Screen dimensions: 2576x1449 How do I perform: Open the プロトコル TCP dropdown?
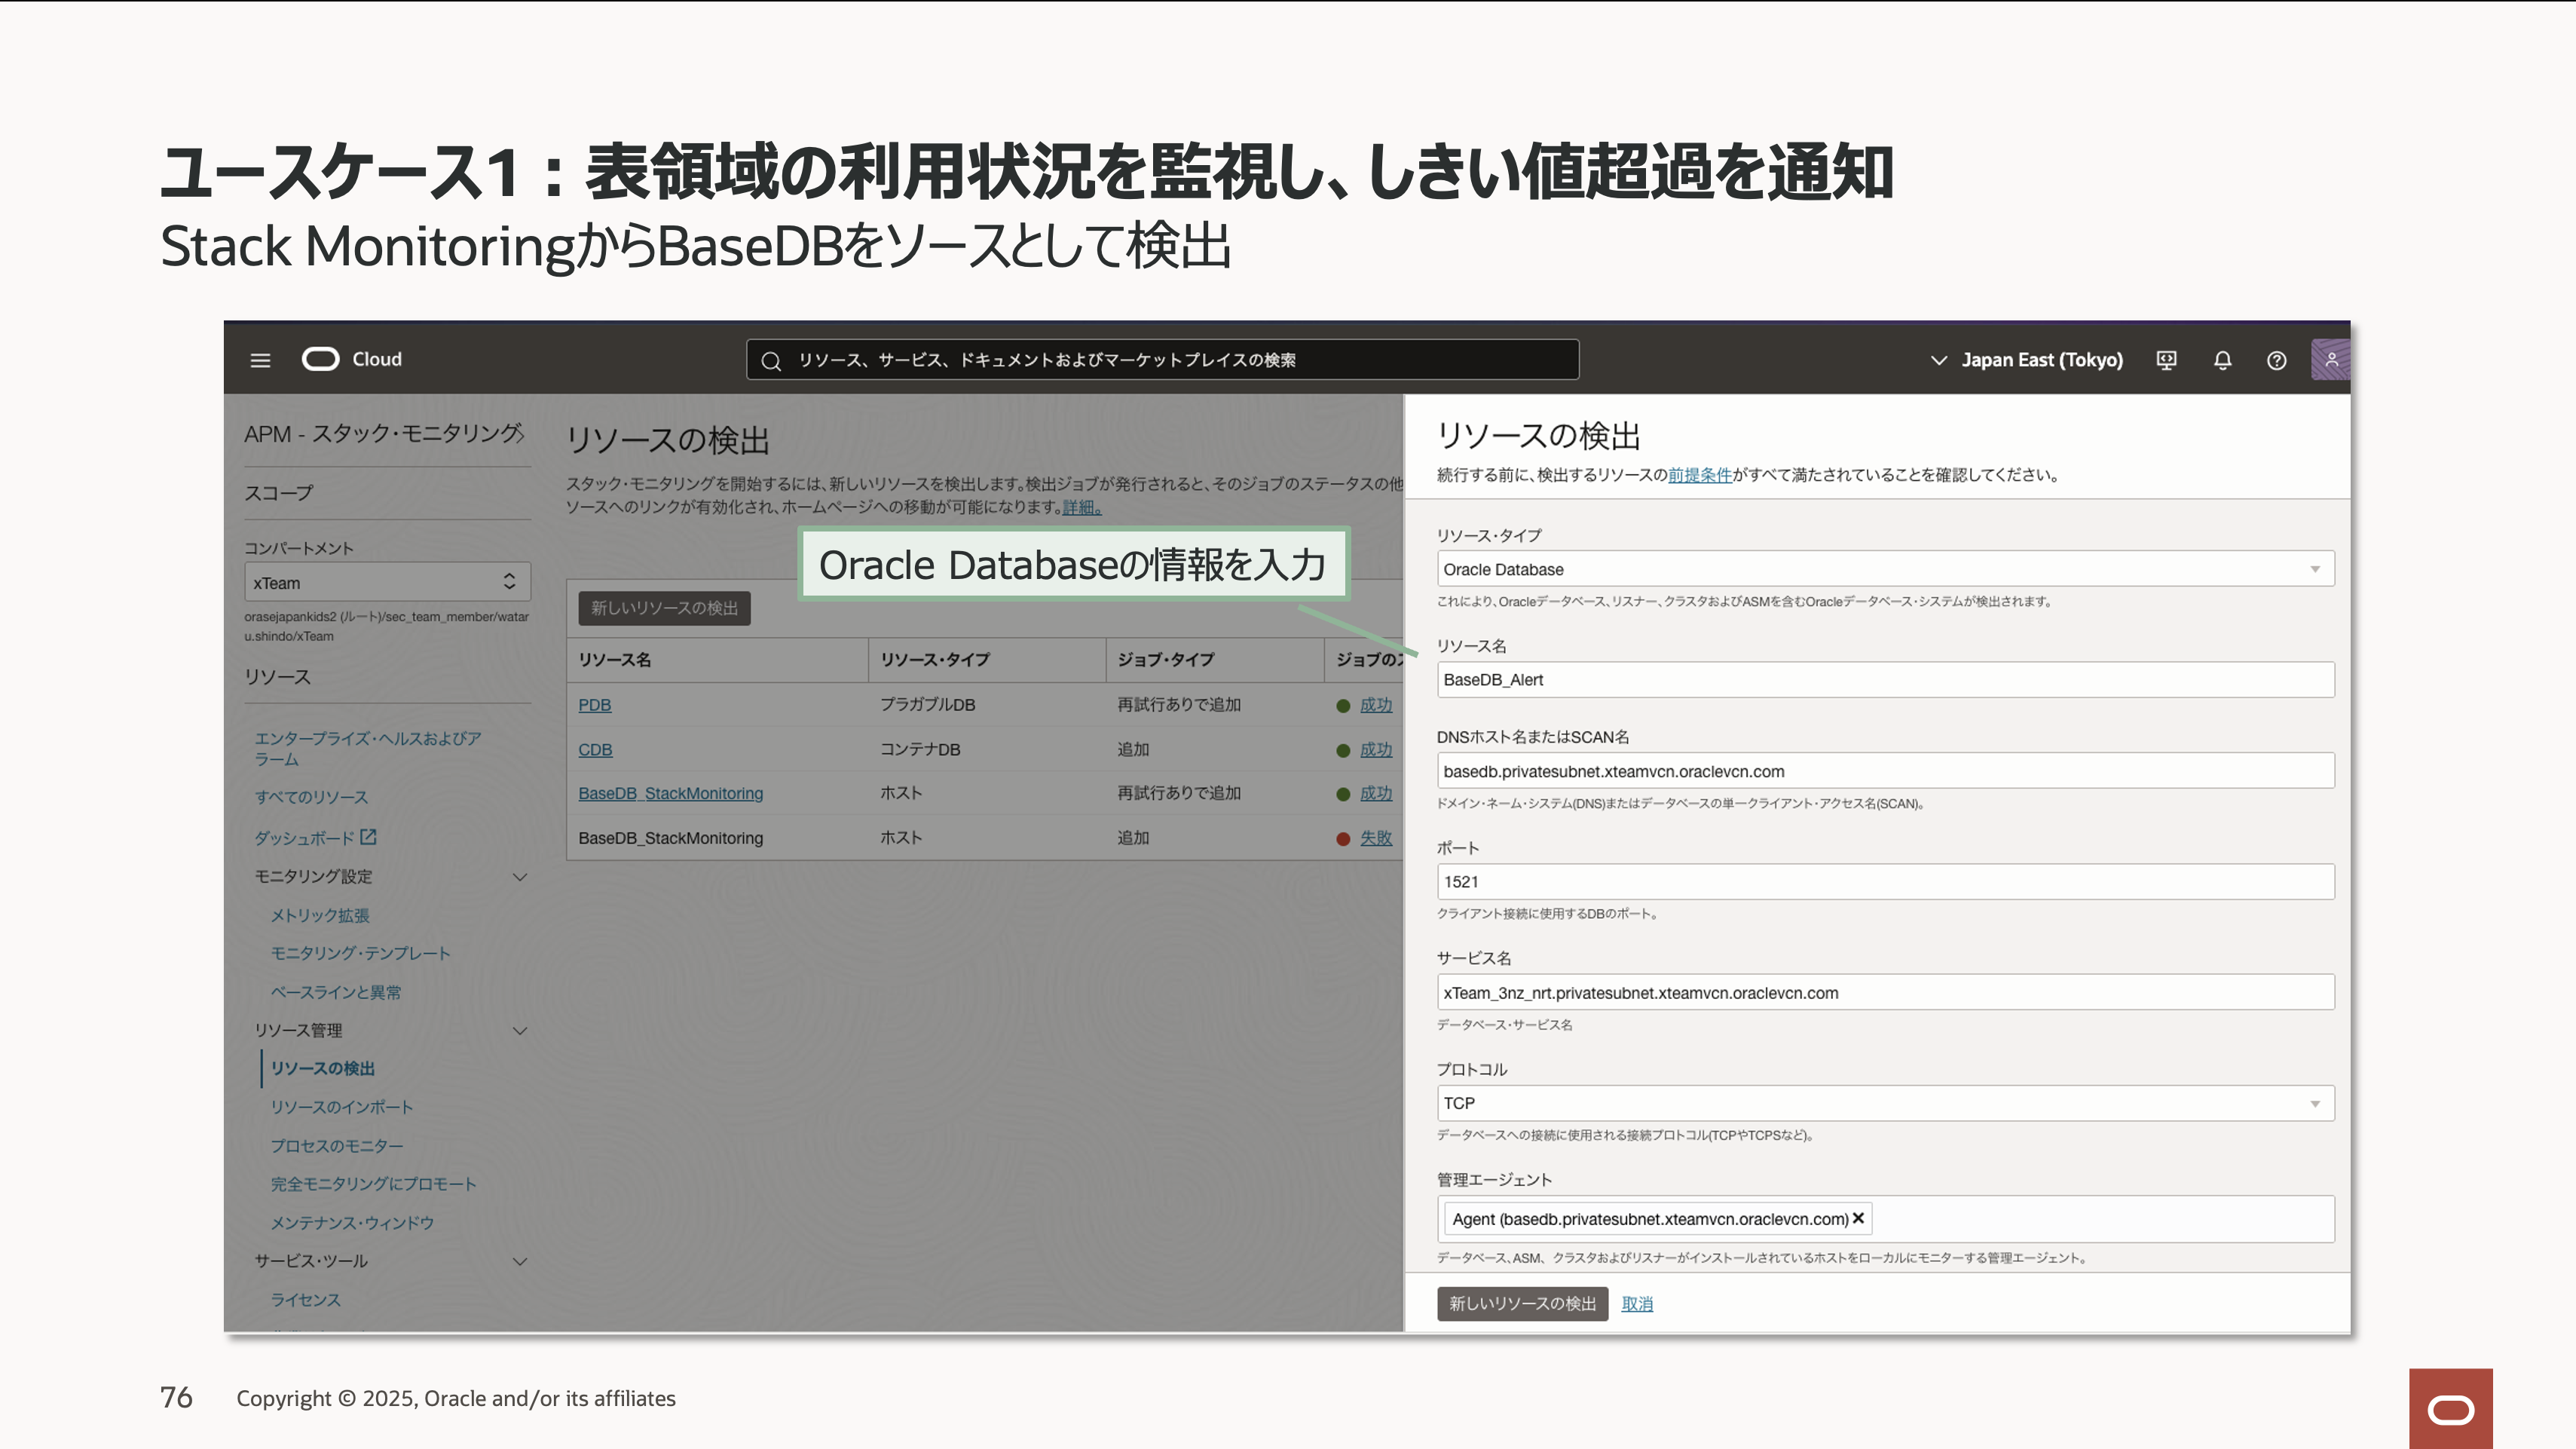pos(1885,1103)
